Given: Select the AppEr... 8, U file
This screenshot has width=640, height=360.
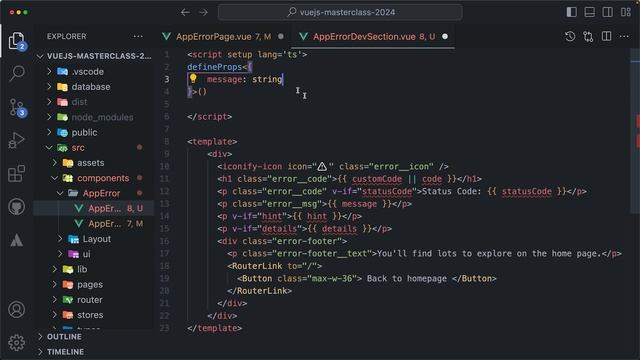Looking at the screenshot, I should tap(94, 208).
